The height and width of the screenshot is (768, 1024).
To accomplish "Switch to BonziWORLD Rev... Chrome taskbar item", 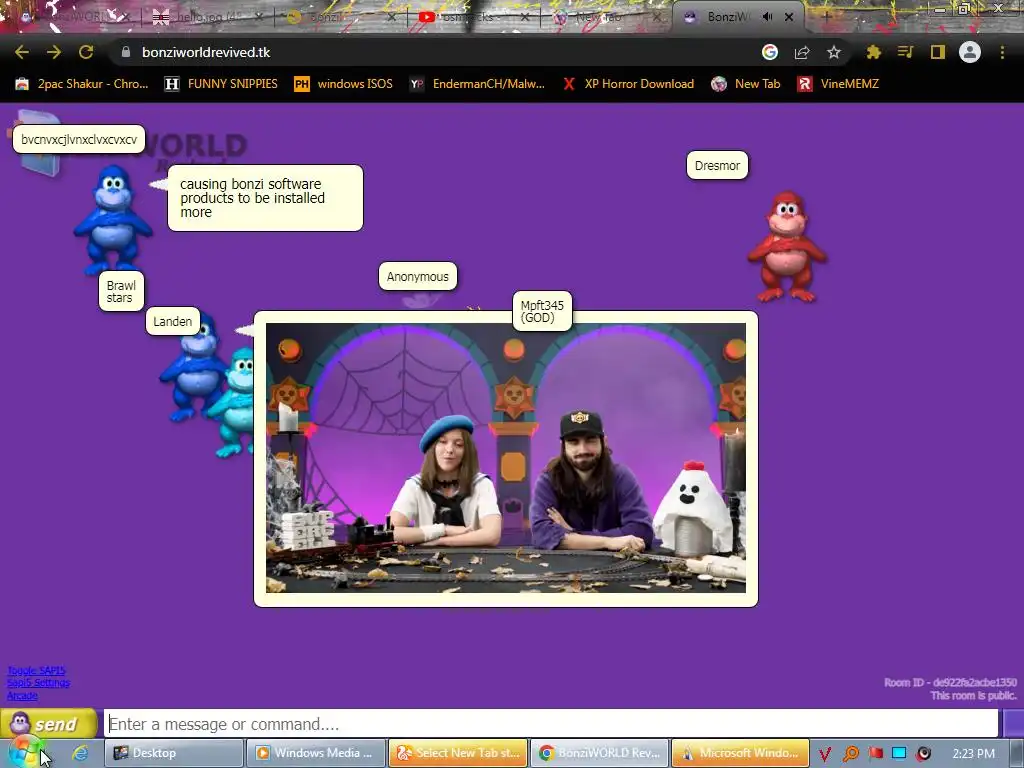I will [600, 753].
